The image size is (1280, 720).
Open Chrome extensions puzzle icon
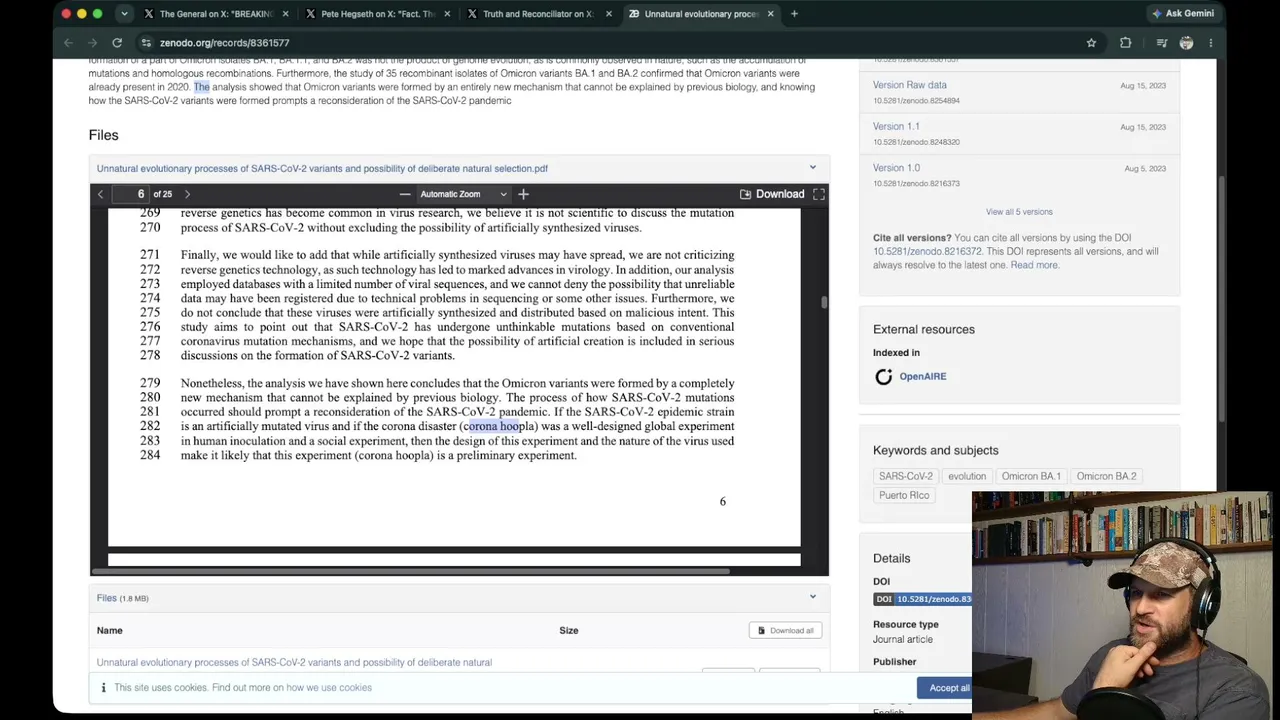(1125, 43)
